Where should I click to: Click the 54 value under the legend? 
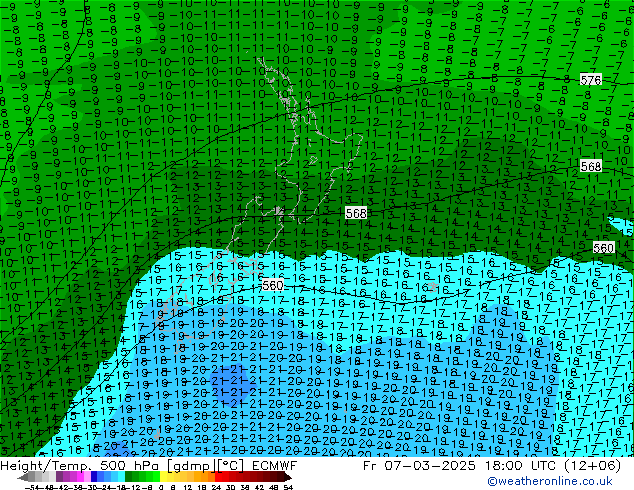[x=288, y=488]
